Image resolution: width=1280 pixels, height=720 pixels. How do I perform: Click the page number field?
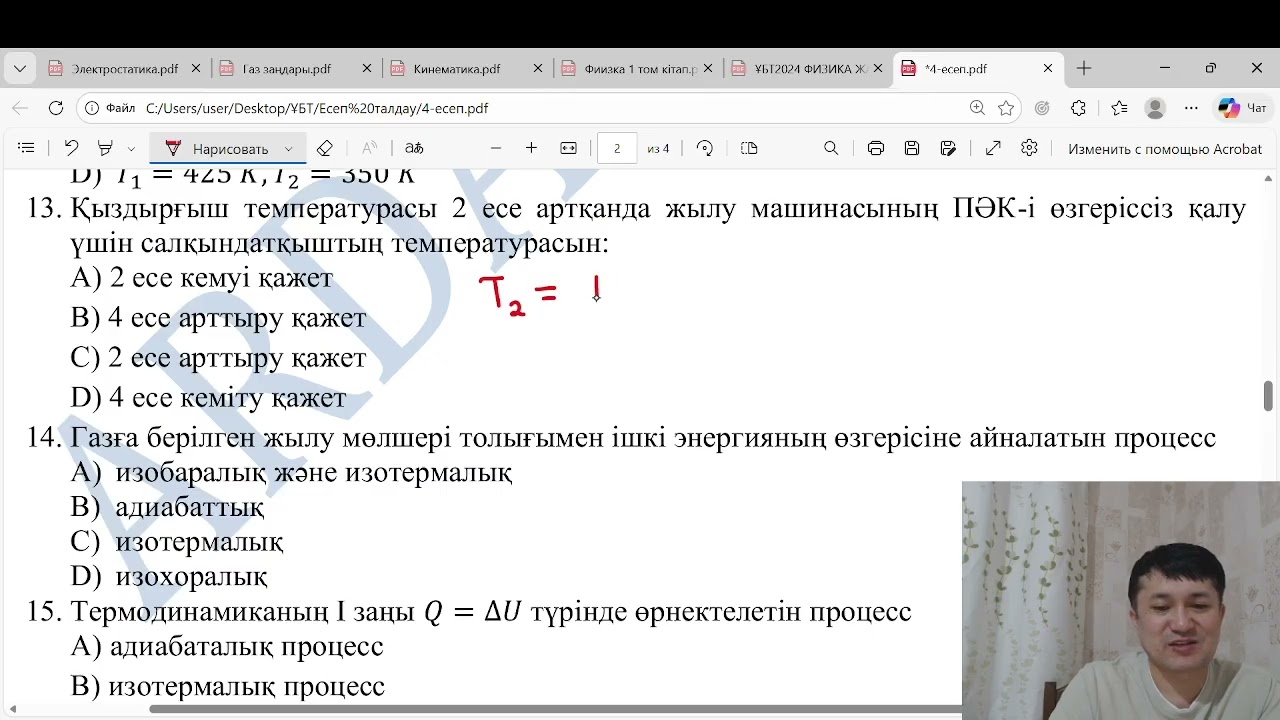tap(617, 148)
